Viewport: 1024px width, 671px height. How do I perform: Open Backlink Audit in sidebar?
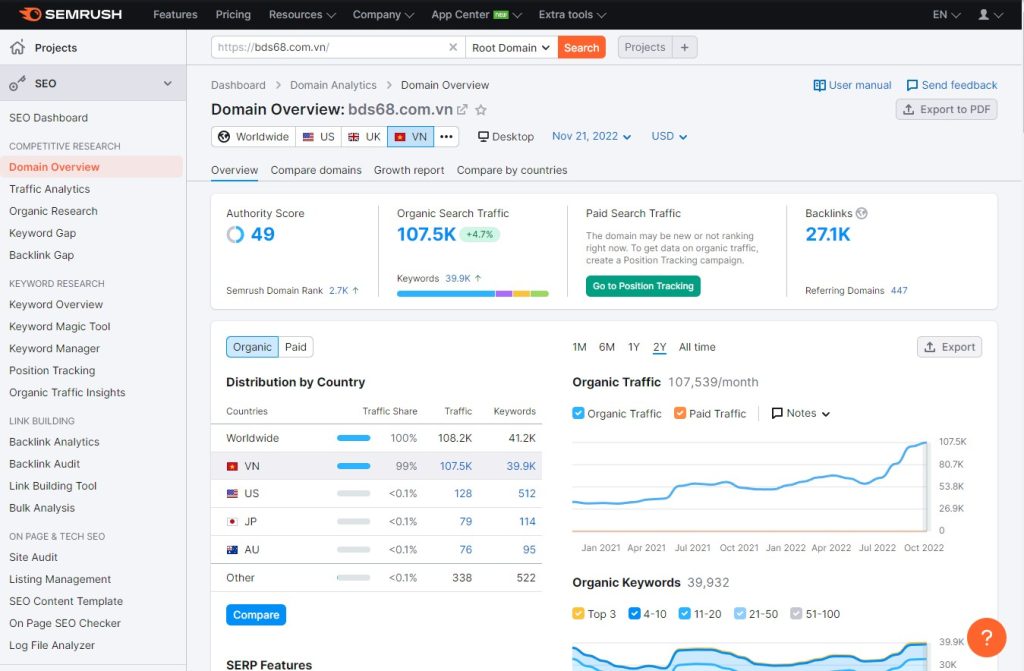coord(44,464)
